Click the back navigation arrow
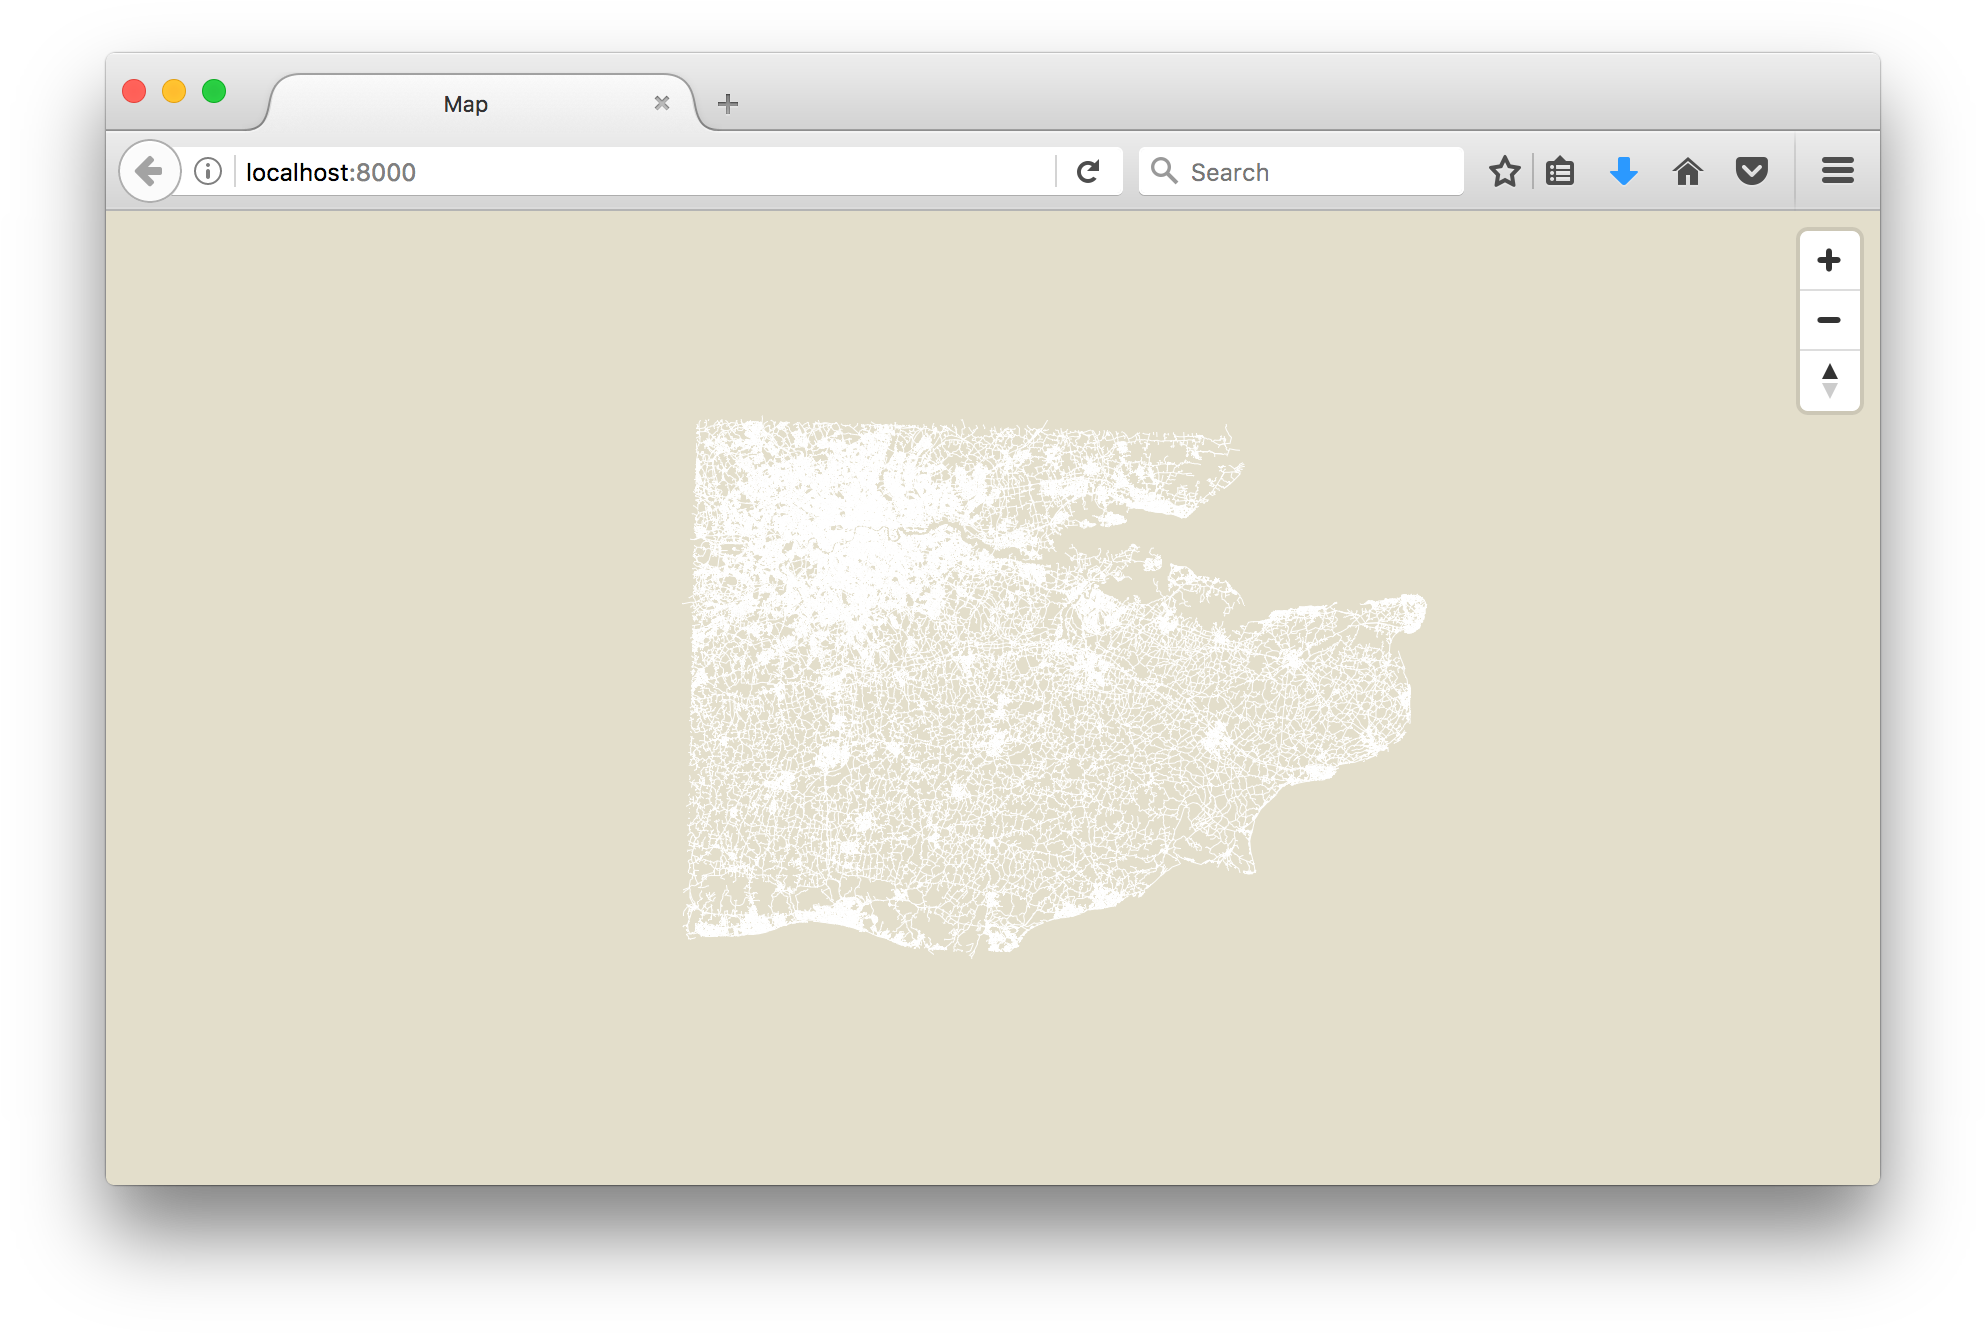Image resolution: width=1985 pixels, height=1333 pixels. (149, 171)
